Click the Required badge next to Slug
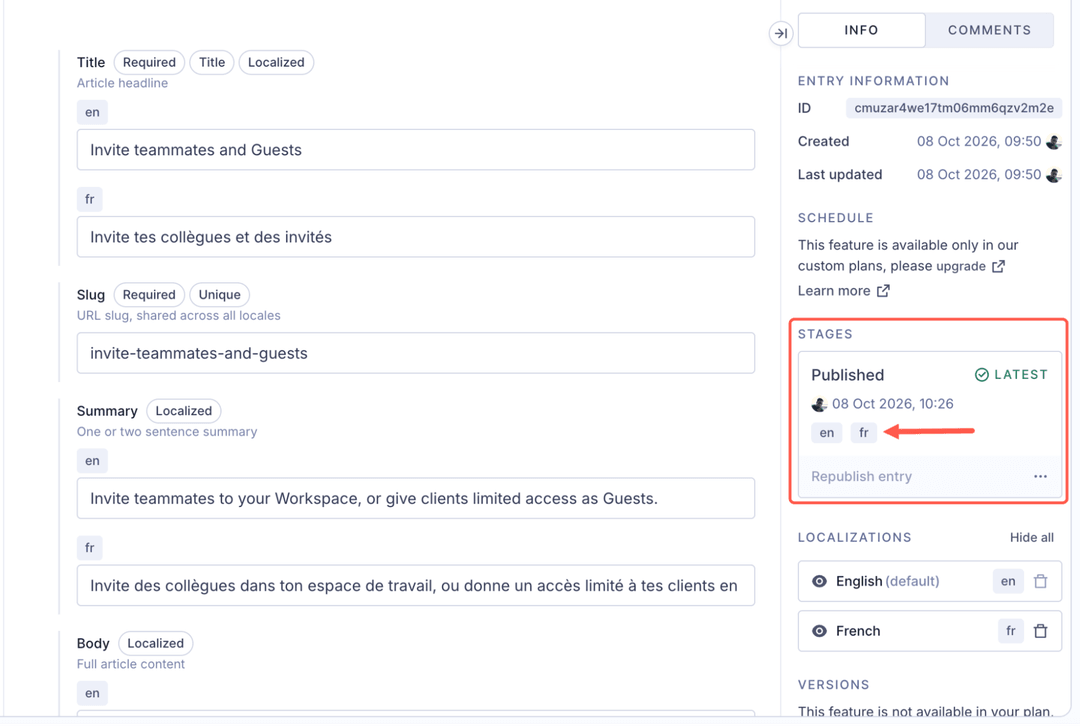The height and width of the screenshot is (726, 1080). (149, 295)
